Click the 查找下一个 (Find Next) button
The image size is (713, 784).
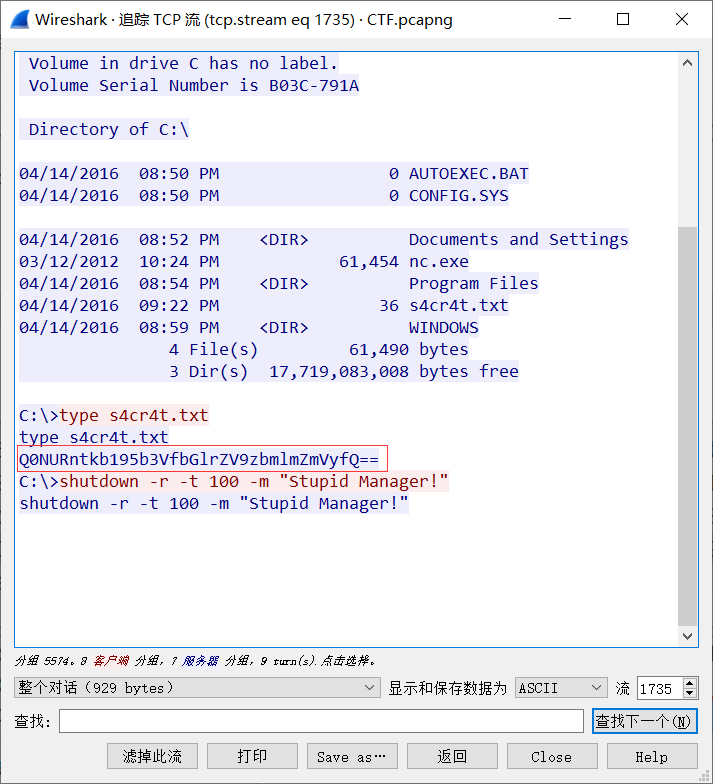[x=645, y=721]
